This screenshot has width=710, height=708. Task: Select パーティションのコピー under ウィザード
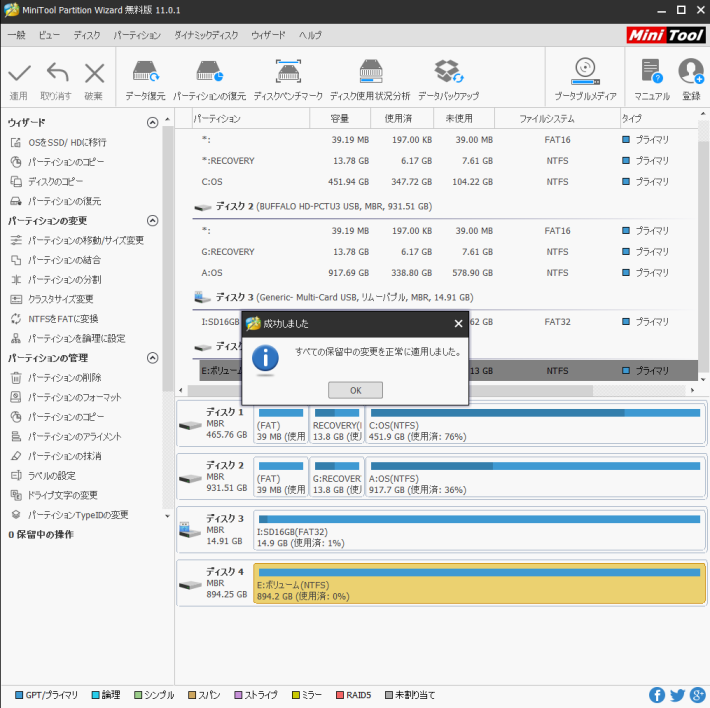pos(57,162)
